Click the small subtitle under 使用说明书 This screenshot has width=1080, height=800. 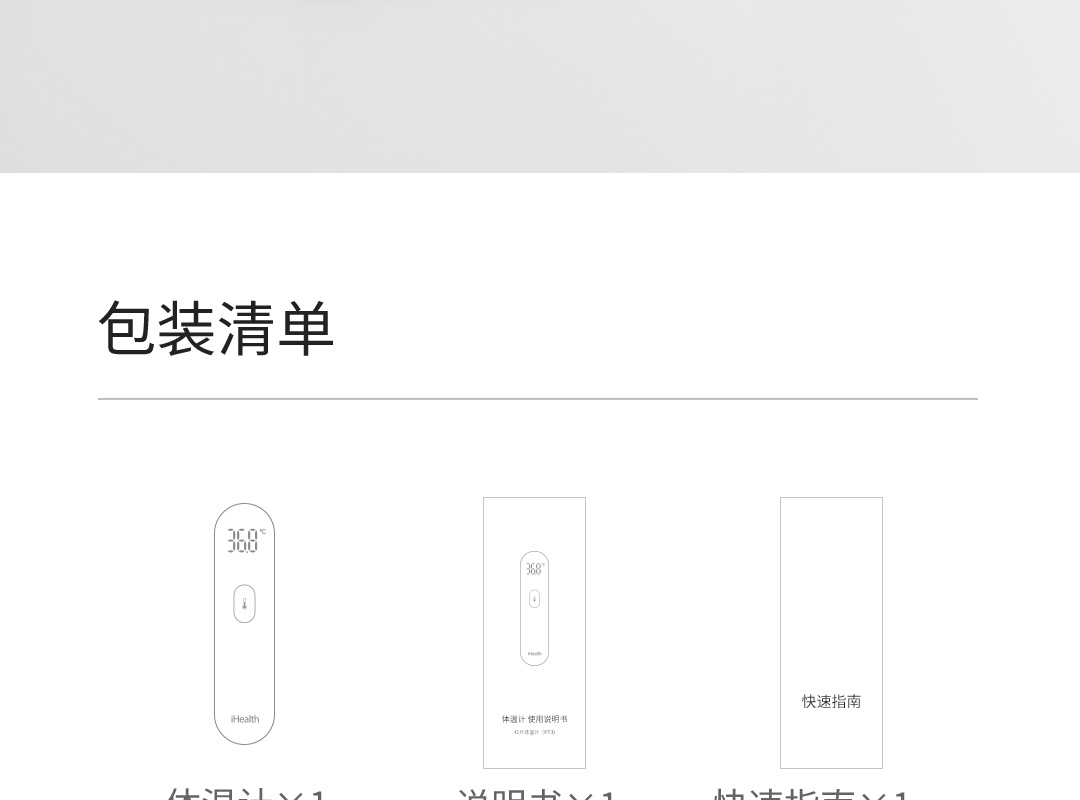[x=534, y=732]
